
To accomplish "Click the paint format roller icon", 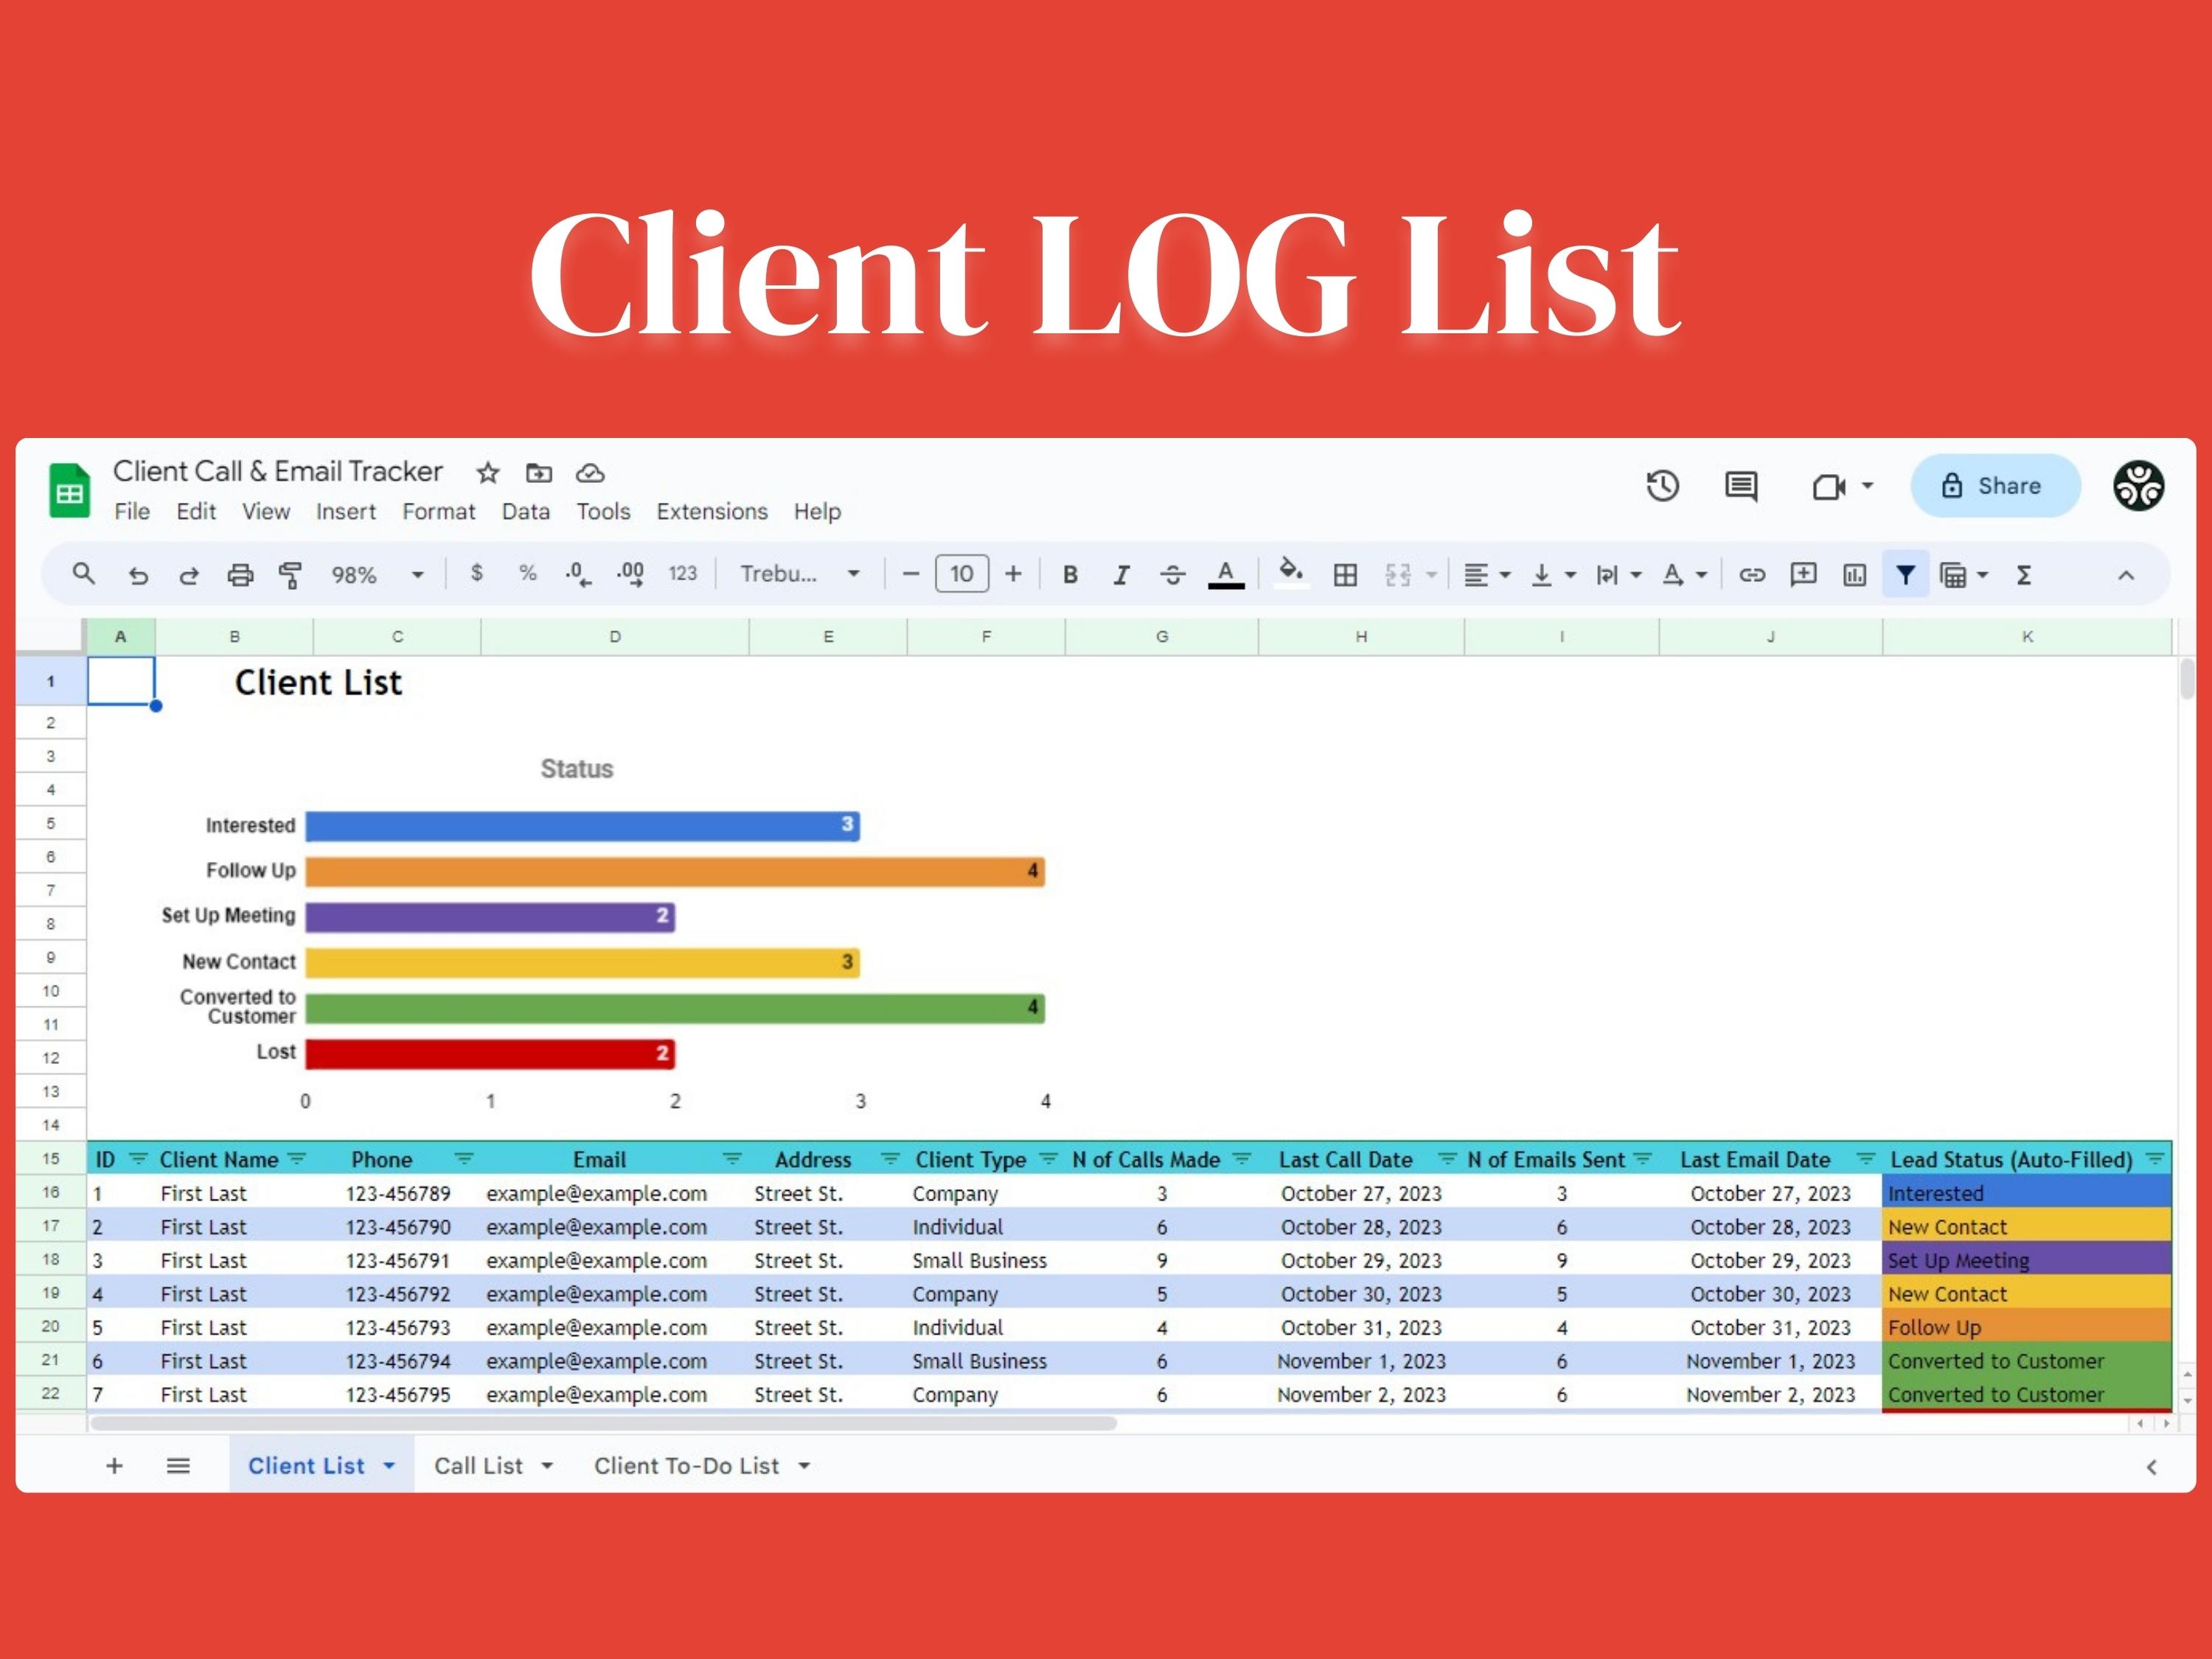I will coord(290,575).
